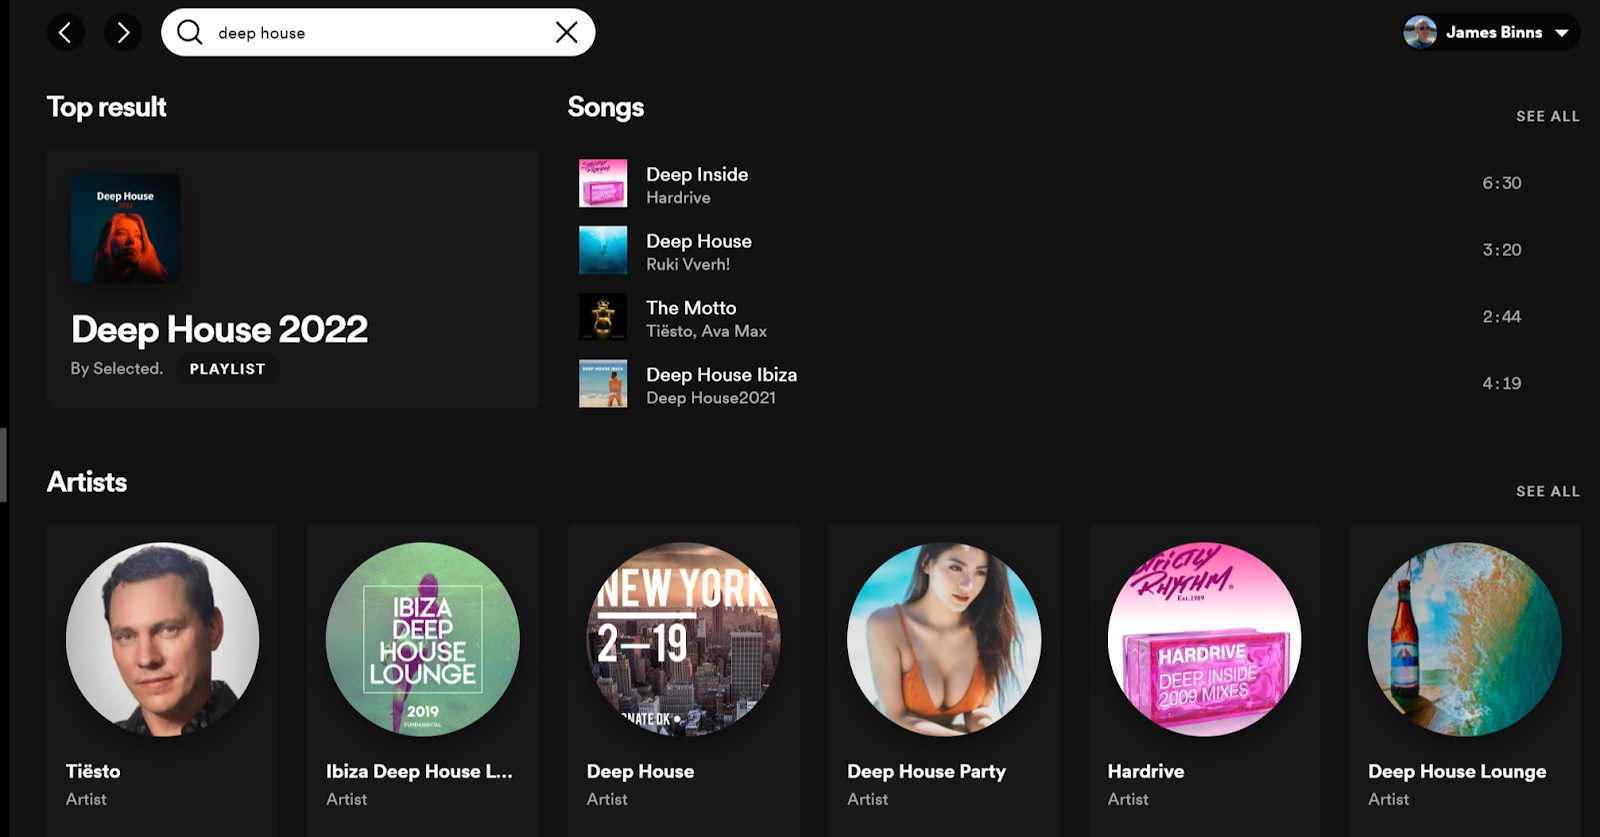Click The Motto album art
Viewport: 1600px width, 837px height.
(x=603, y=317)
